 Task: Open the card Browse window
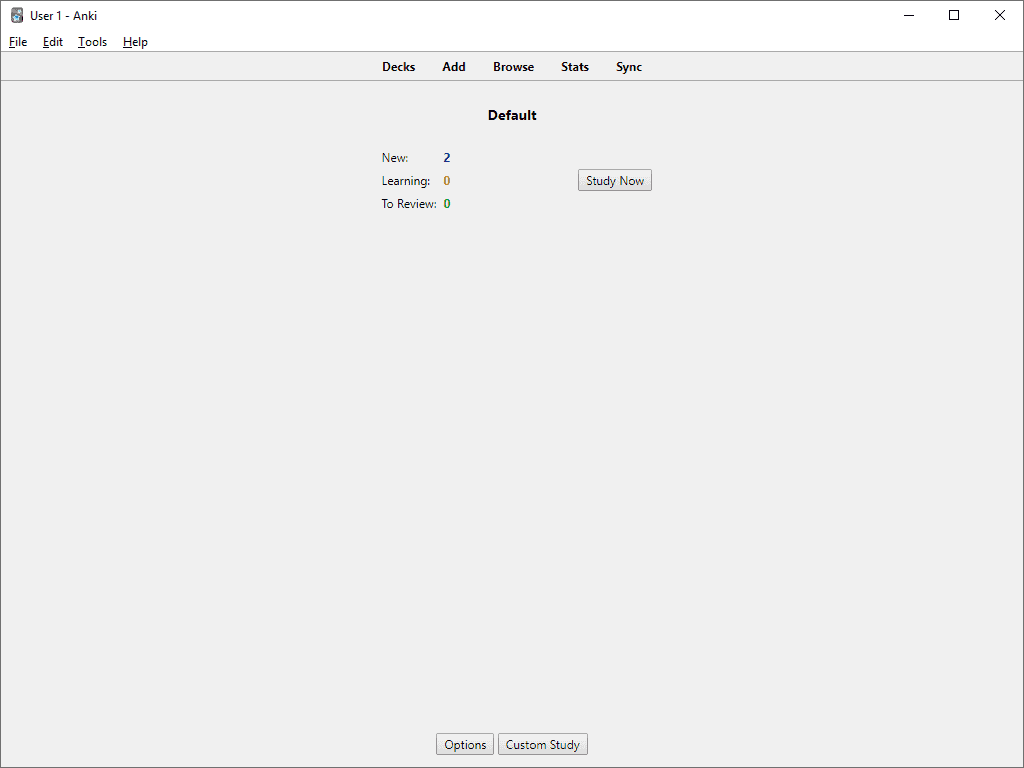click(x=513, y=67)
